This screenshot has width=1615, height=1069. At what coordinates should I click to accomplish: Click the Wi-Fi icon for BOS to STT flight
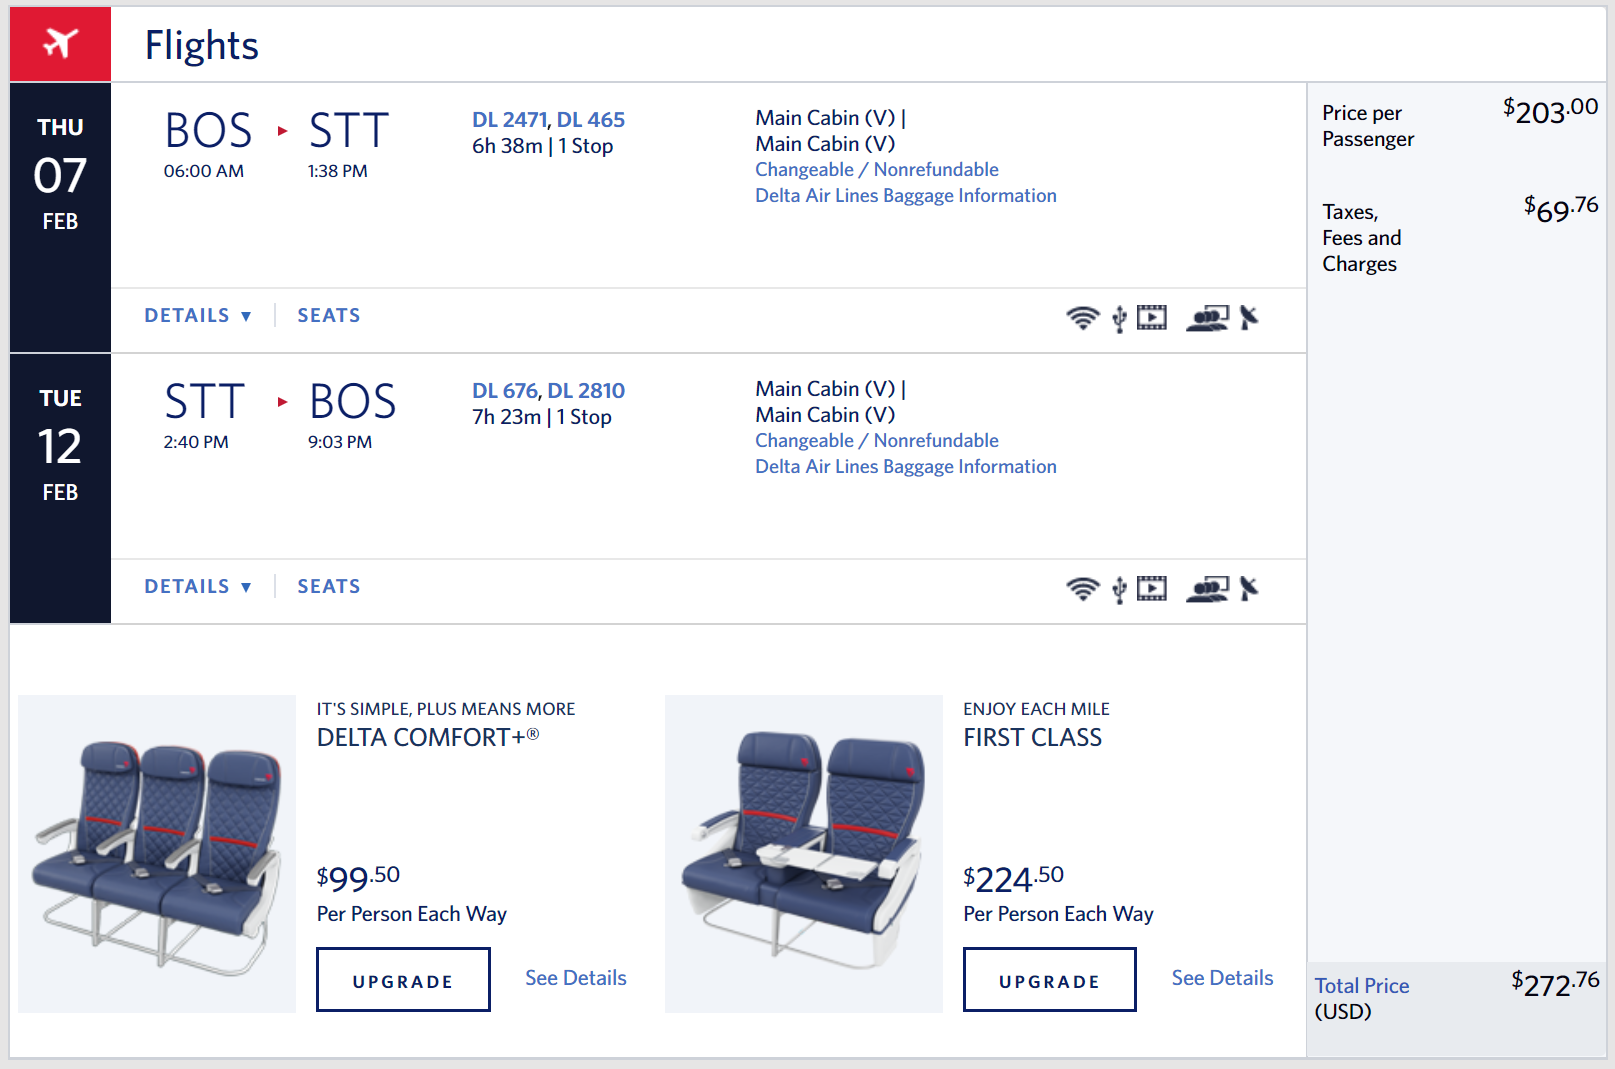[x=1082, y=318]
